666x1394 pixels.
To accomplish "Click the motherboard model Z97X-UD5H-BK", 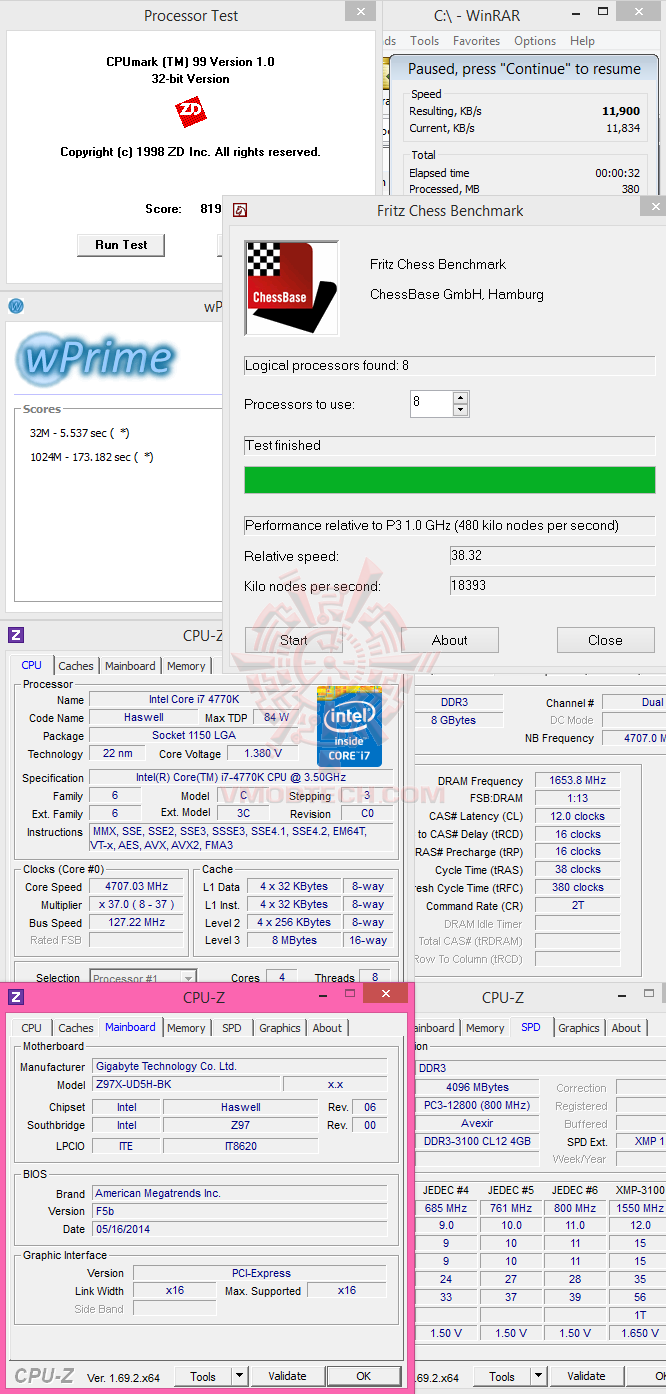I will 185,1084.
